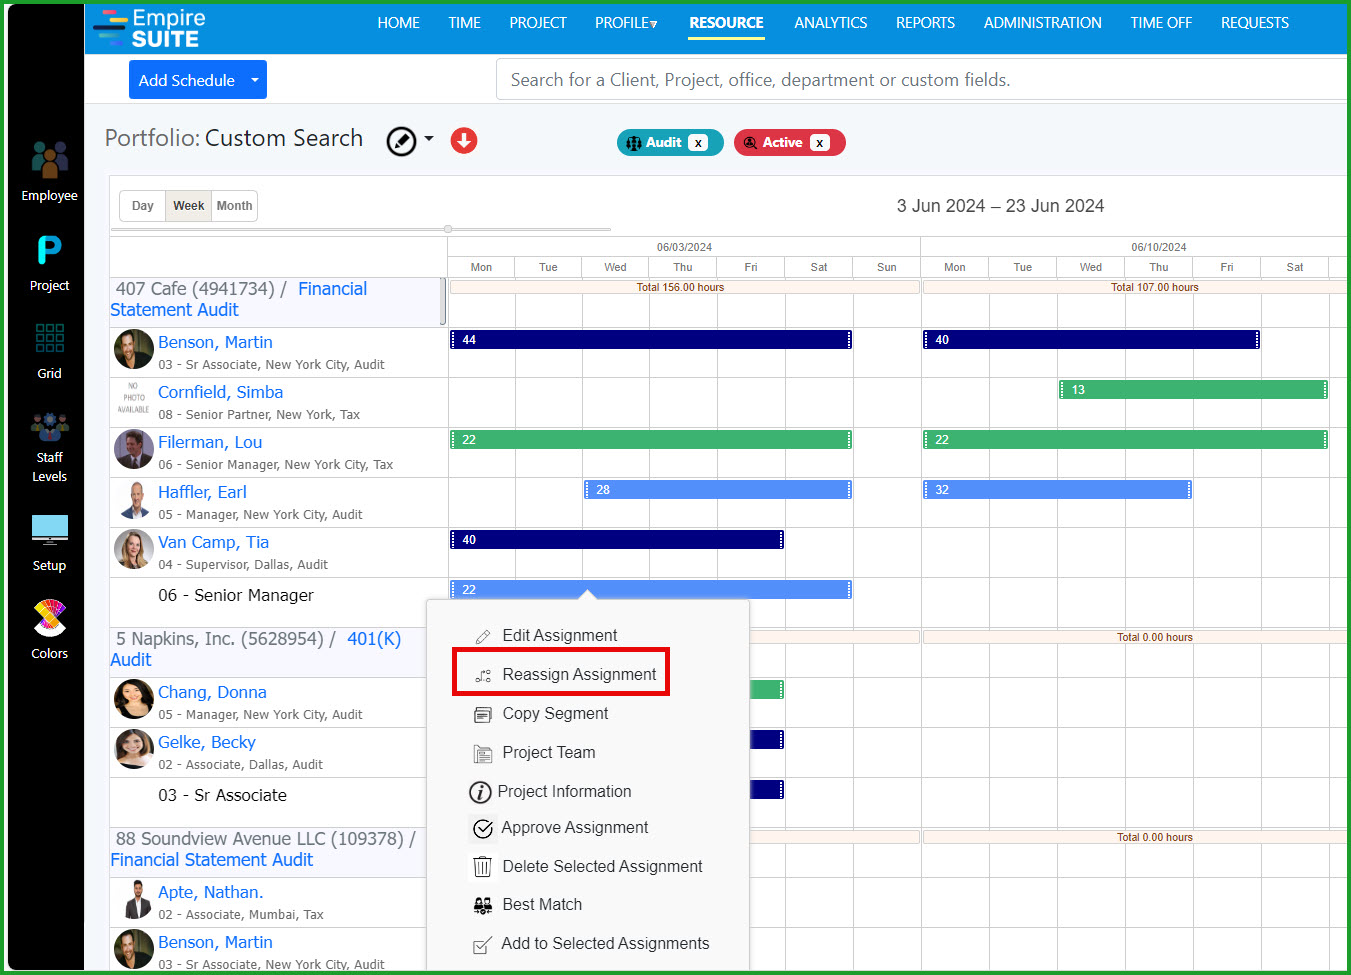Click the Edit Assignment pencil icon
This screenshot has height=975, width=1351.
483,636
